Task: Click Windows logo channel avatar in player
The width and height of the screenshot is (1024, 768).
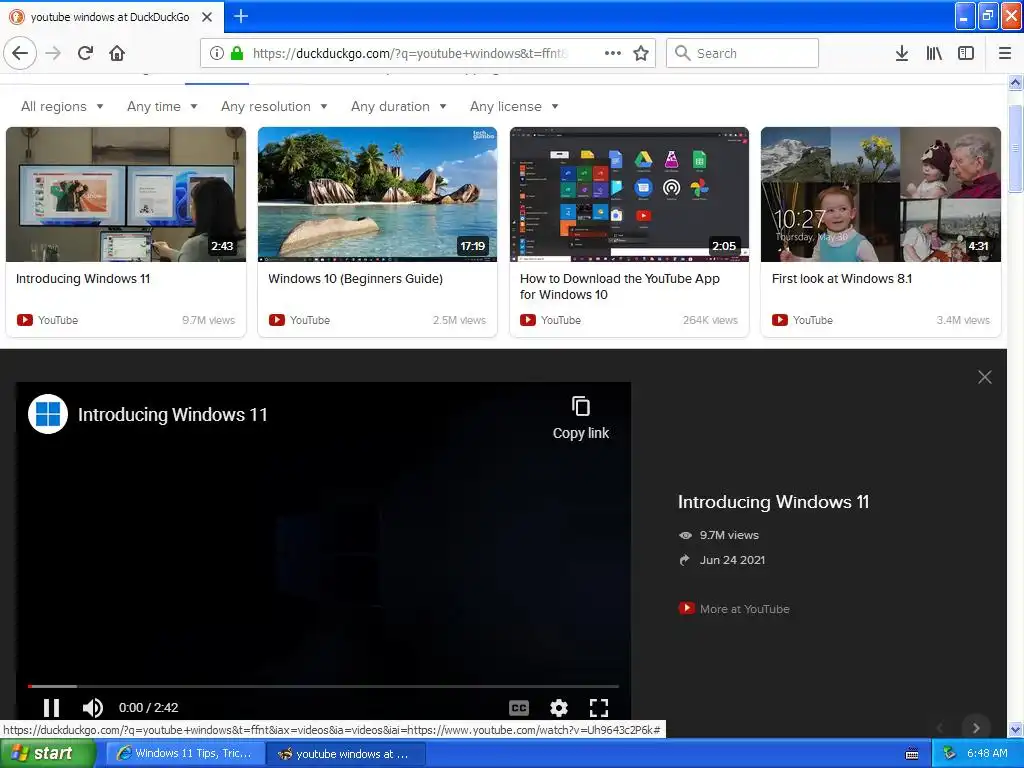Action: [48, 414]
